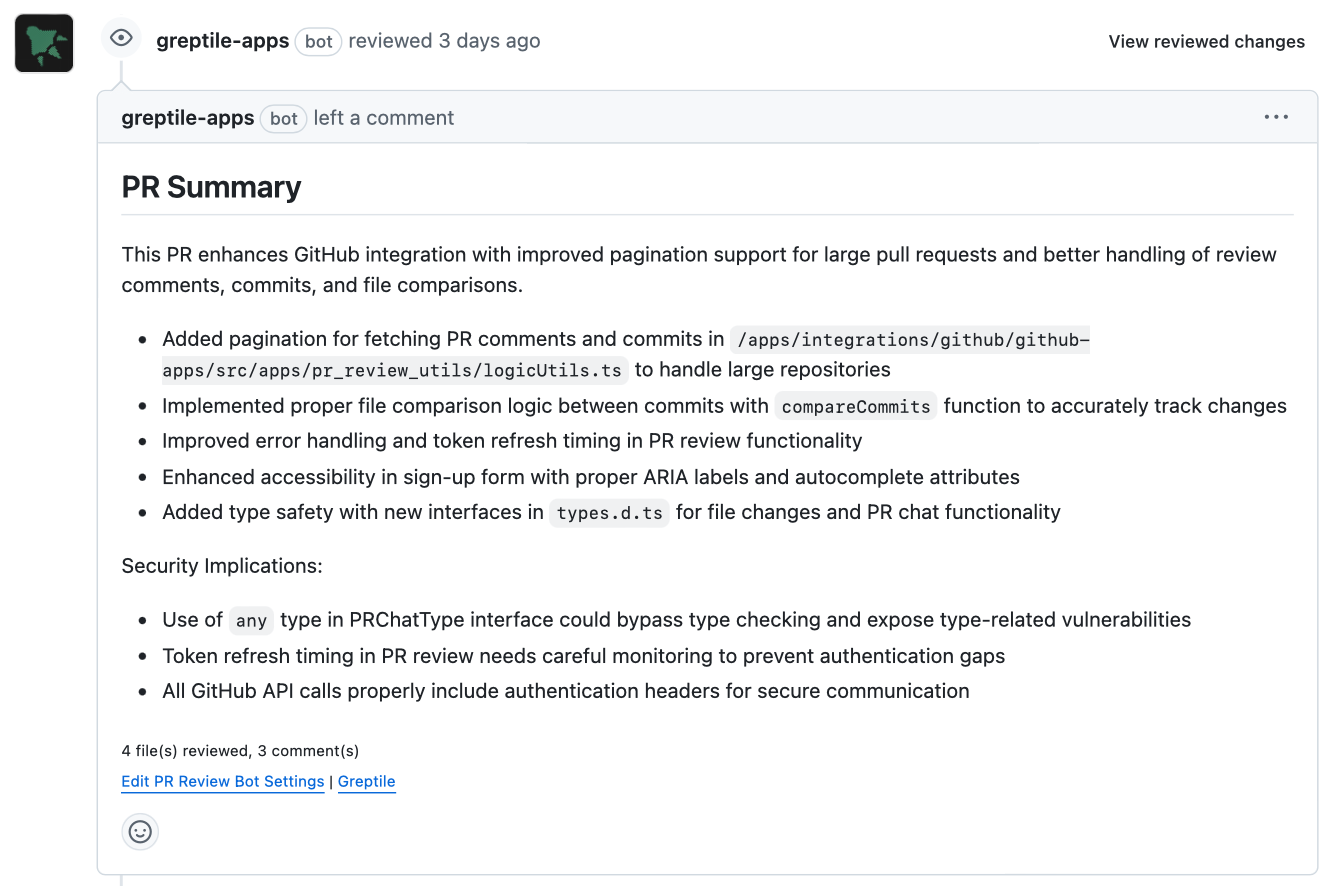Click the "left a comment" text
Screen dimensions: 1330x886
click(384, 118)
